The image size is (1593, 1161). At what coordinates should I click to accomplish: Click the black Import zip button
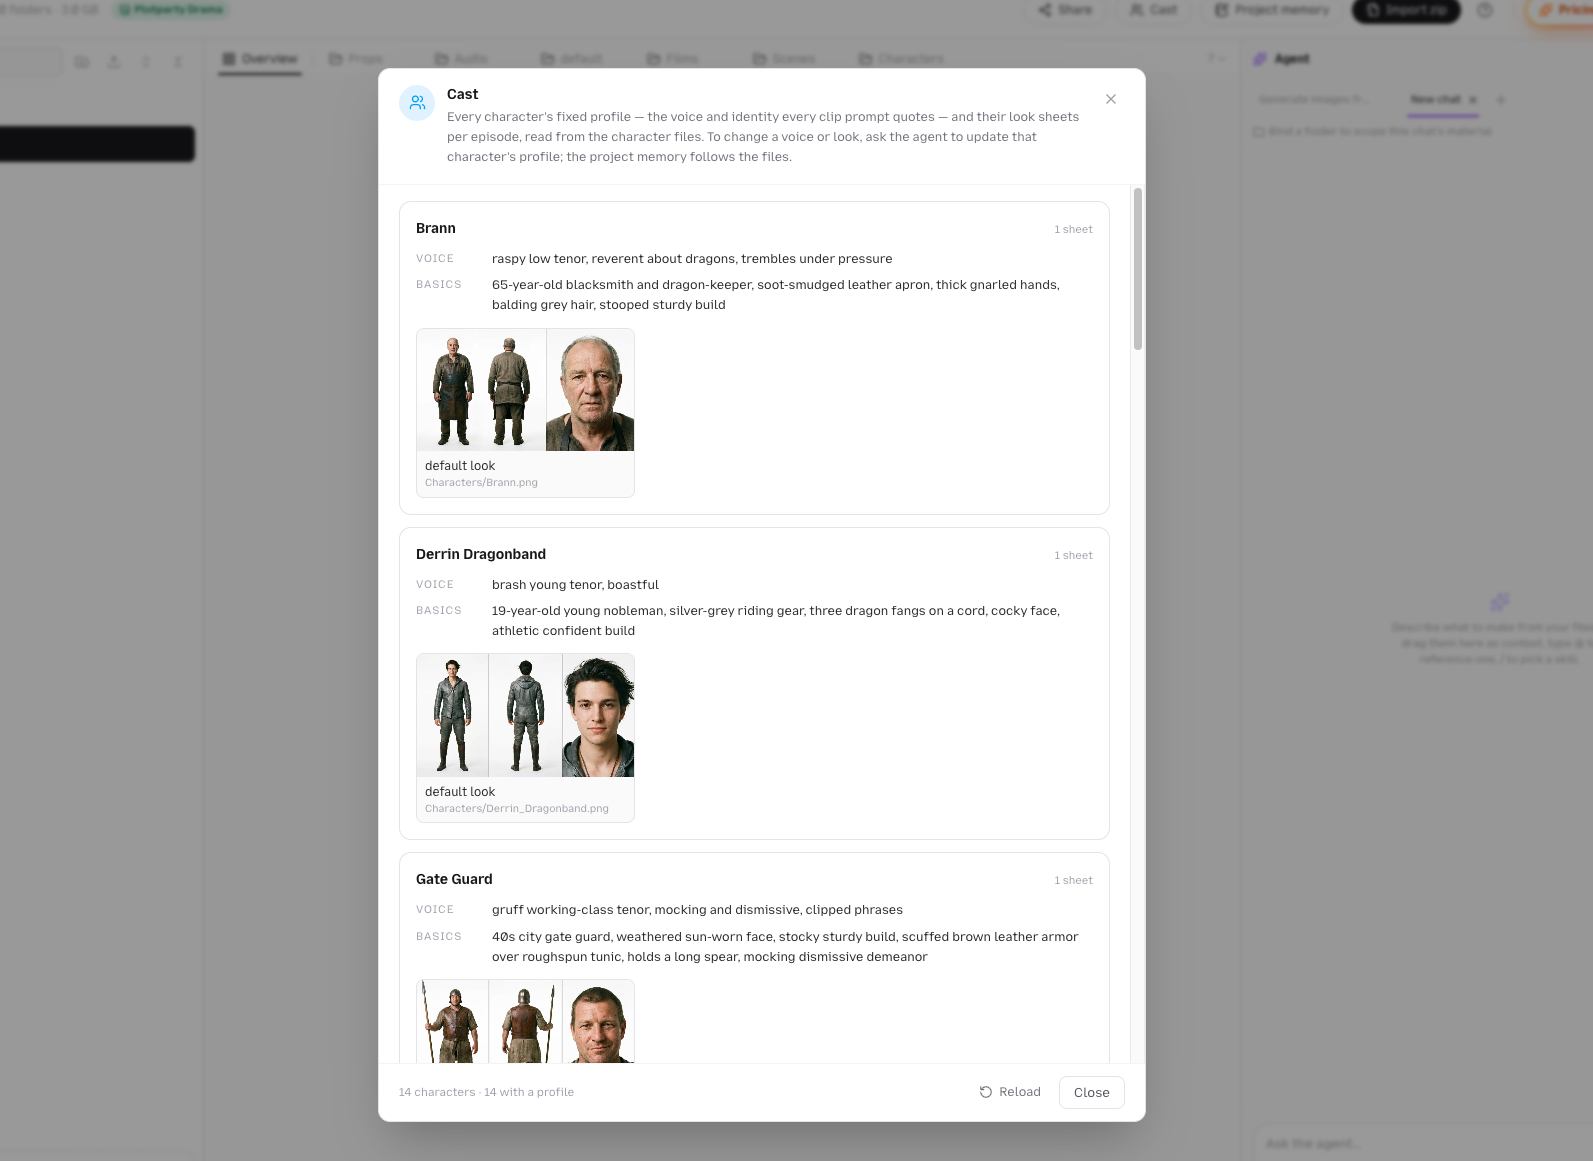pos(1406,10)
